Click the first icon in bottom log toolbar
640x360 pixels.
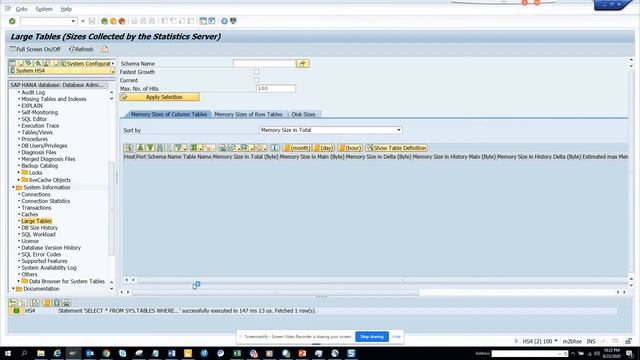(x=13, y=302)
